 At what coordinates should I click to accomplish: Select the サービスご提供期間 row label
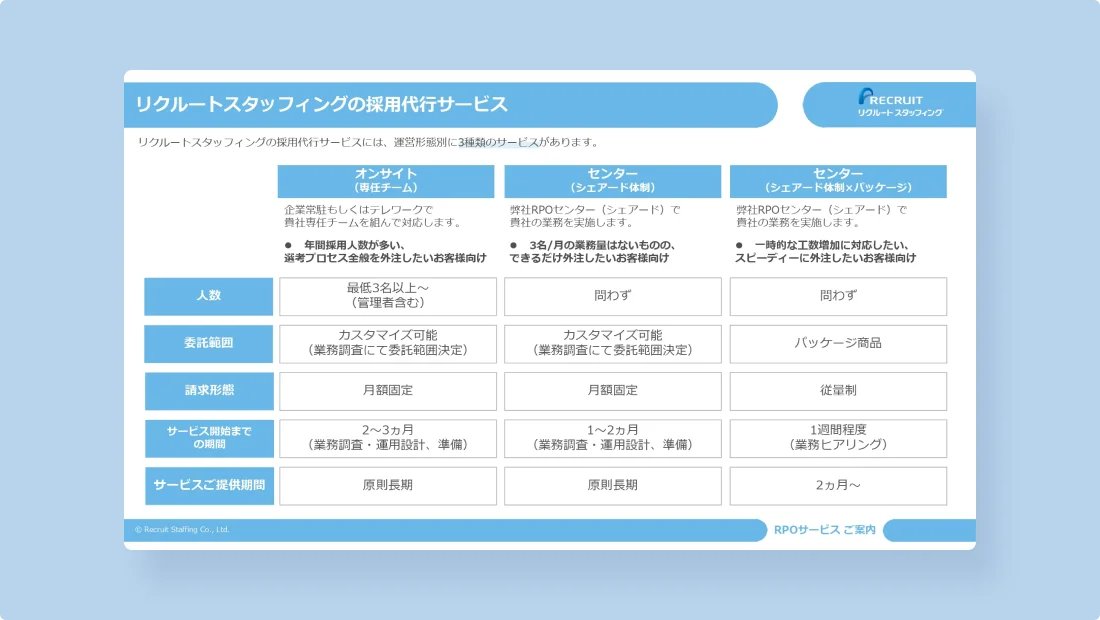(209, 486)
